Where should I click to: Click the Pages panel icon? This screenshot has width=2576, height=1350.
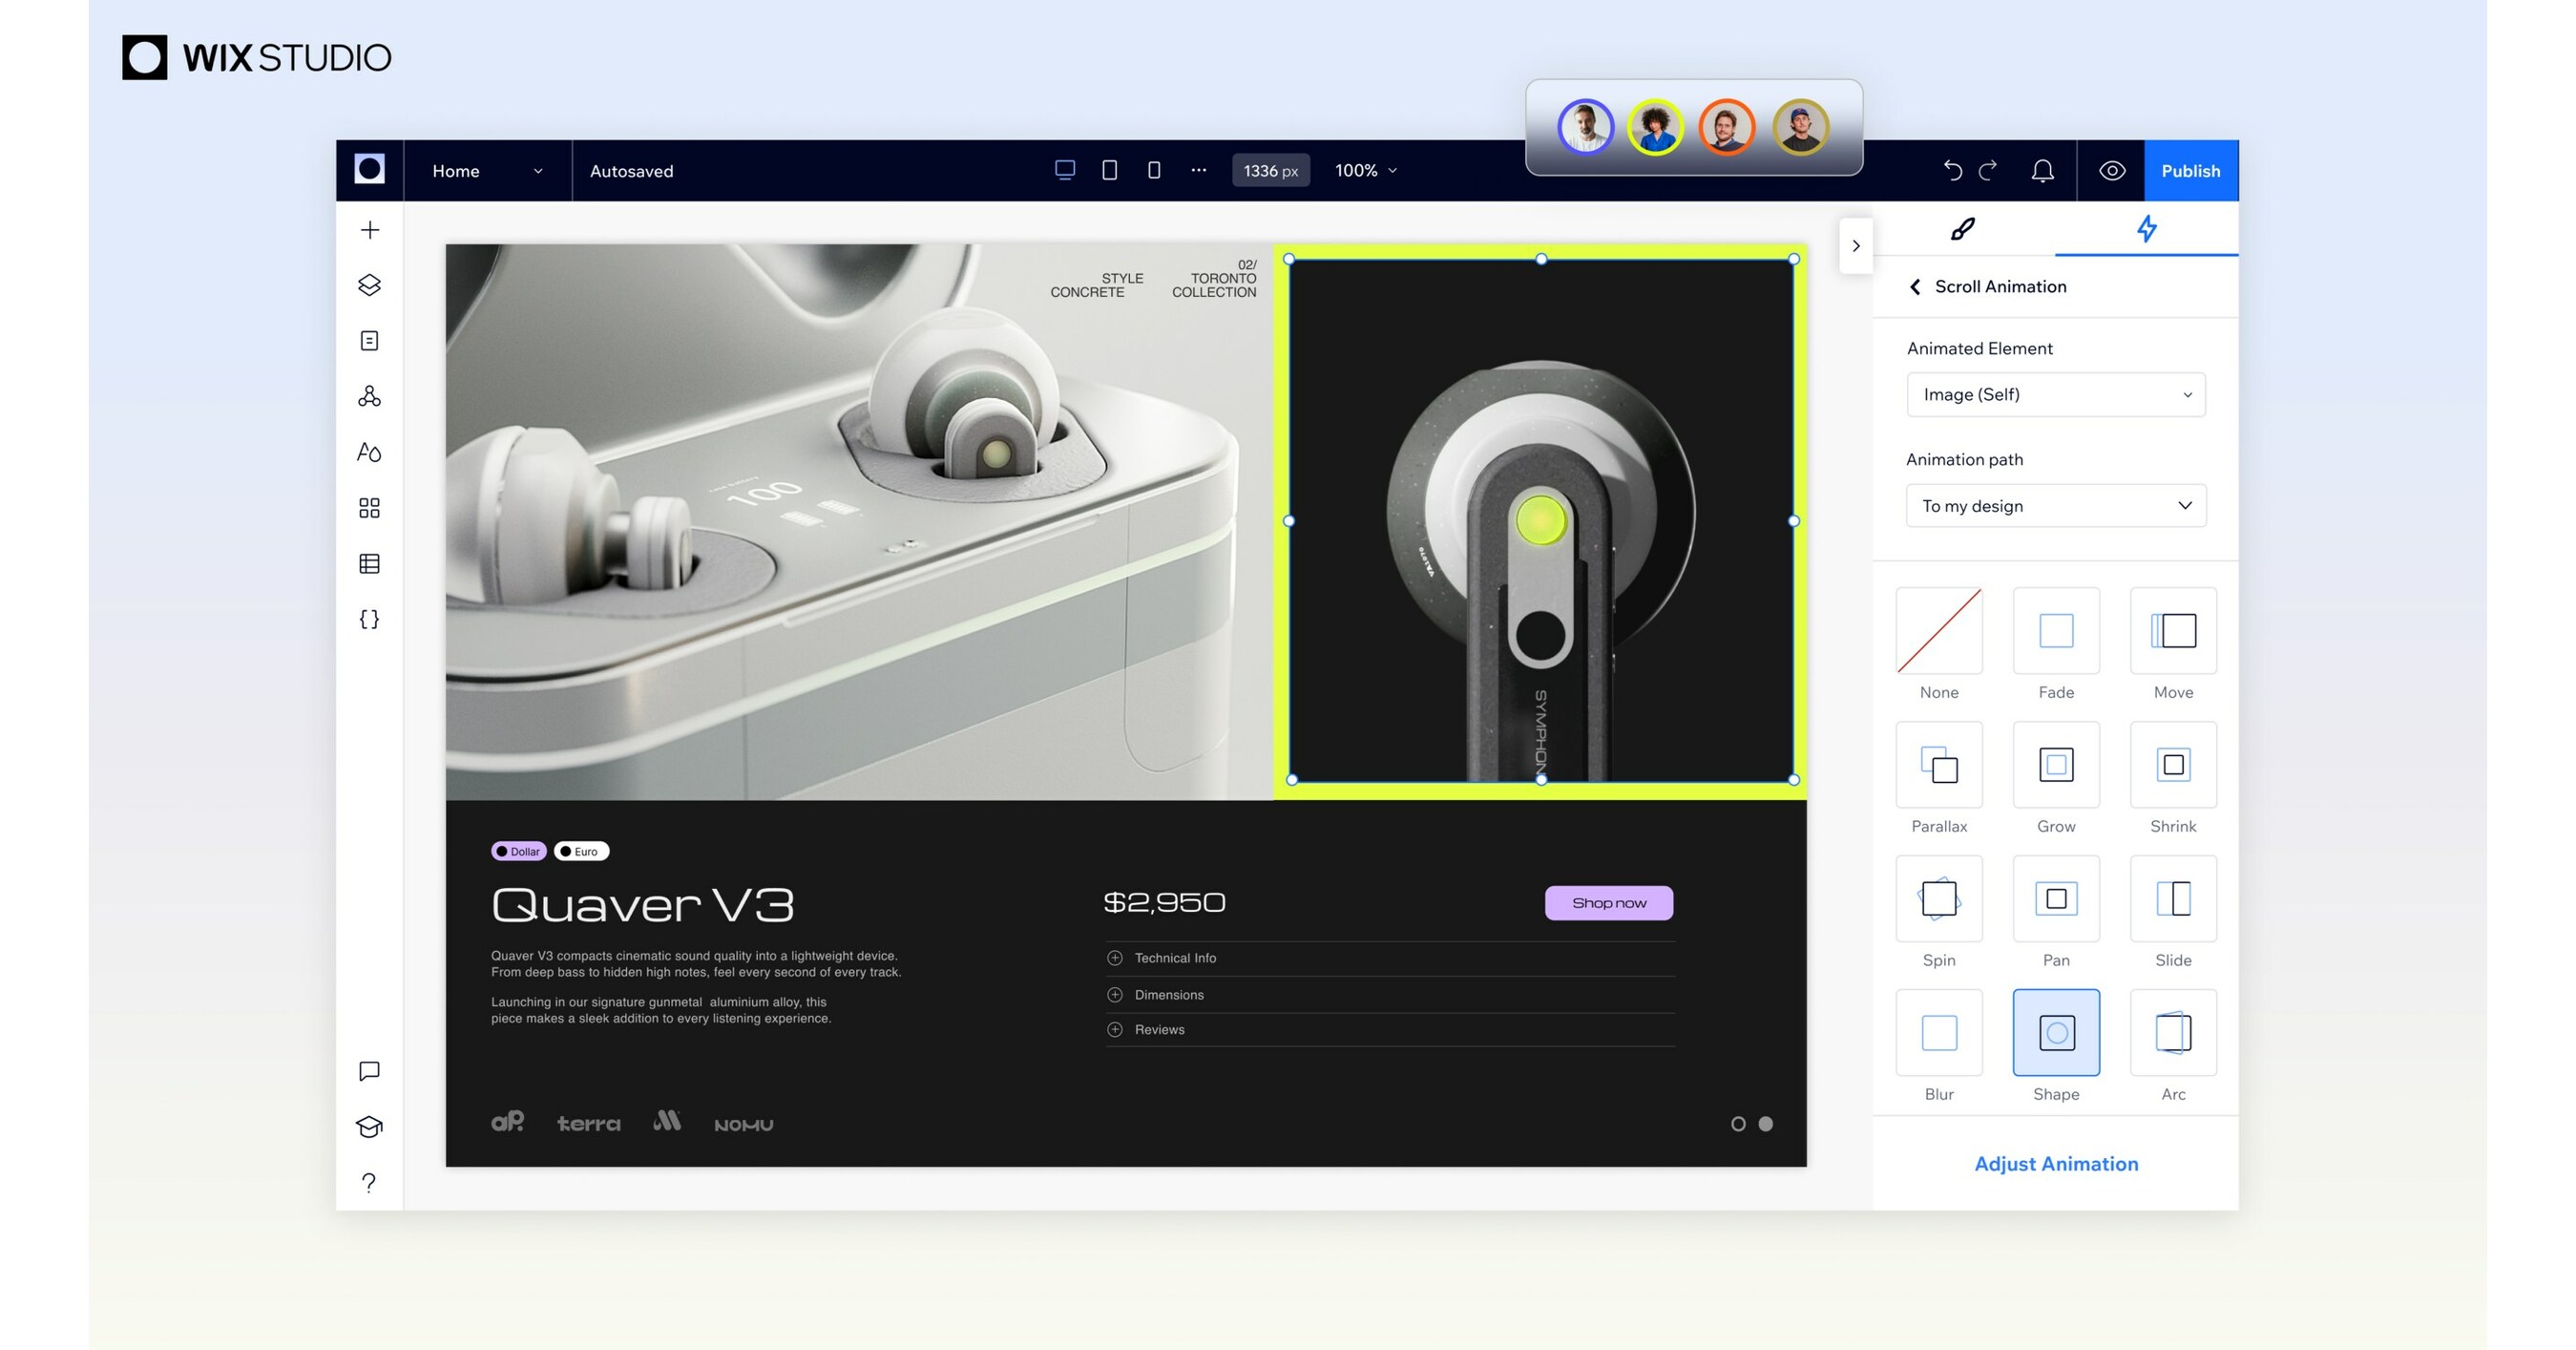[x=369, y=341]
